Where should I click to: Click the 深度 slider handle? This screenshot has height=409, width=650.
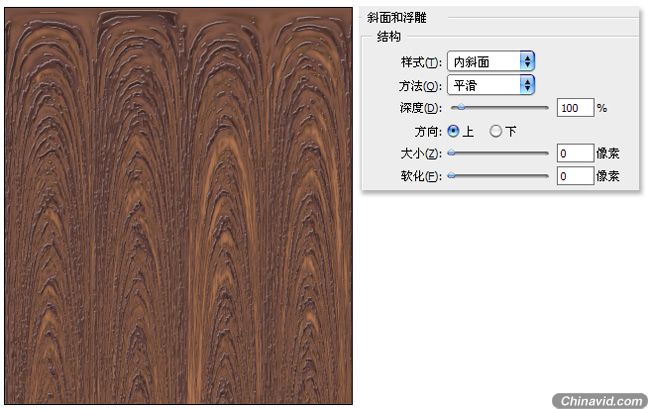[461, 108]
